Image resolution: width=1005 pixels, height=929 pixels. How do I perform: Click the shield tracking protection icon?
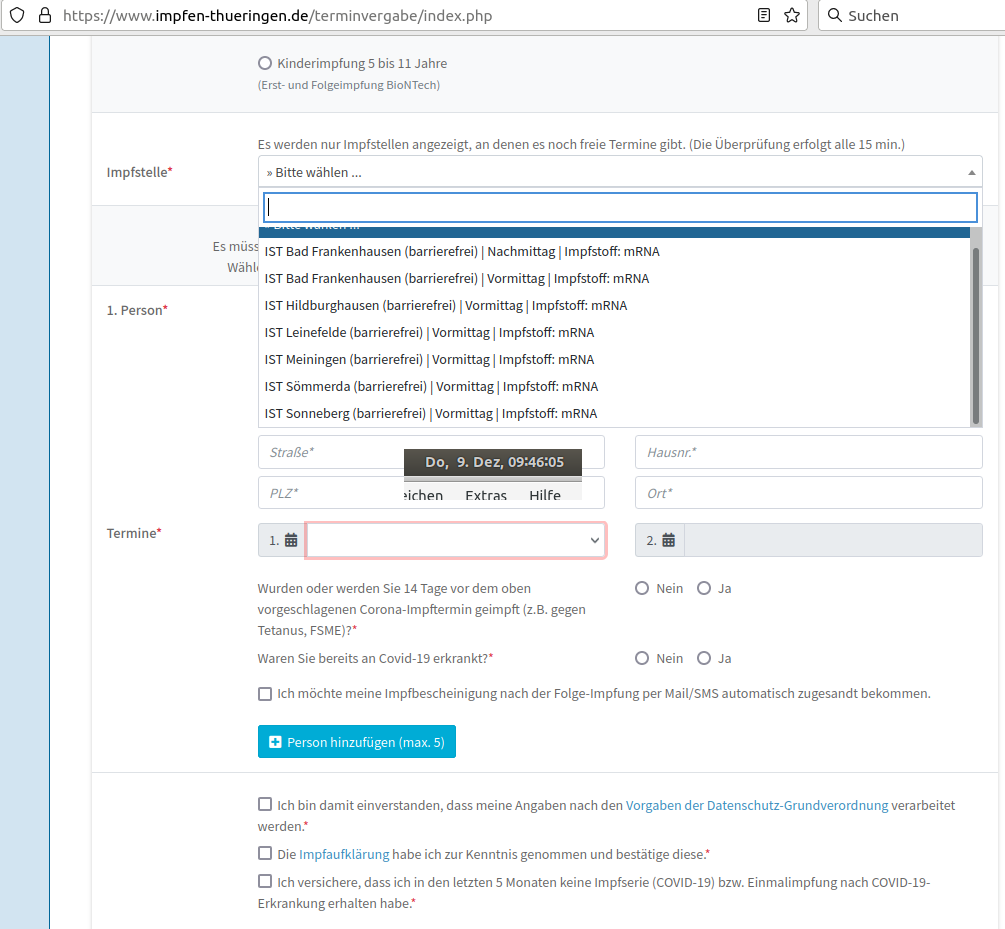17,16
